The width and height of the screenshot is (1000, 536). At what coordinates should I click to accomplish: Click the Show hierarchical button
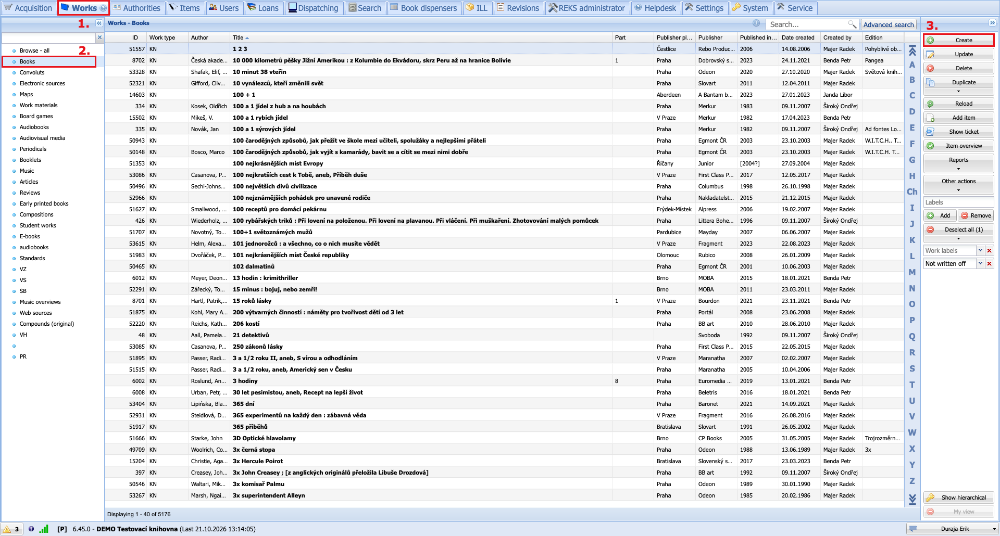point(959,497)
